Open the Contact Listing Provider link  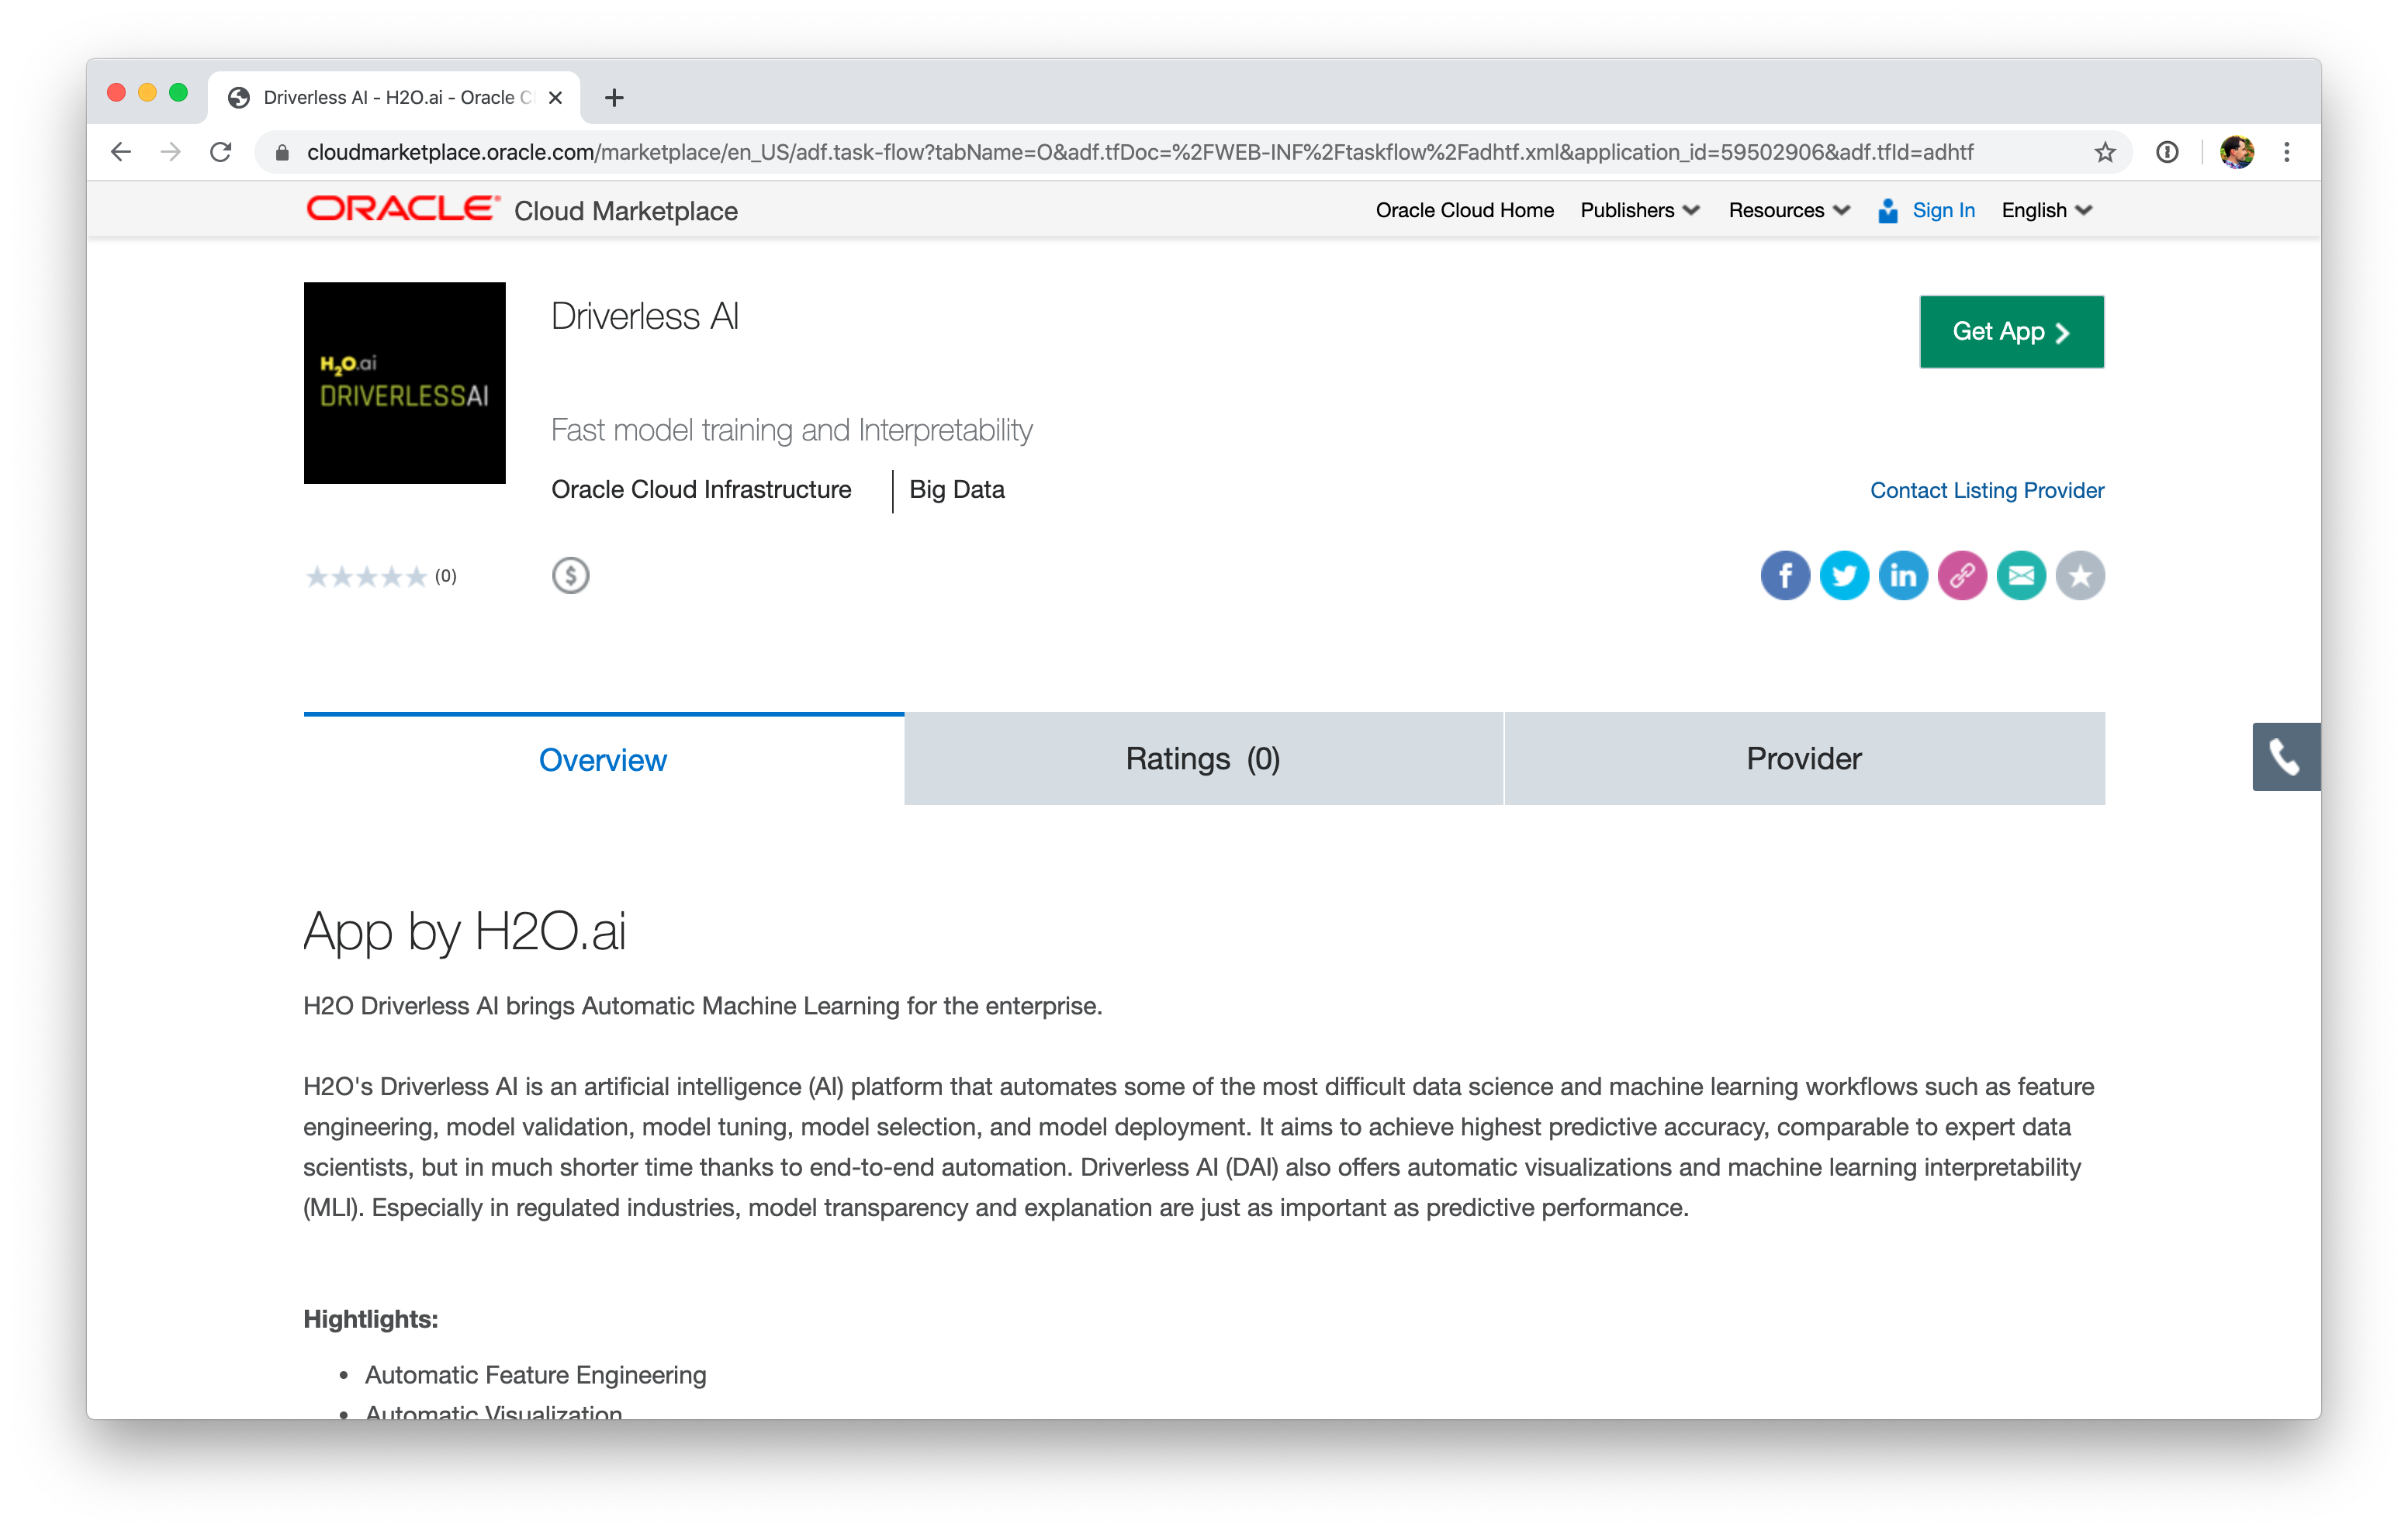click(x=1987, y=490)
